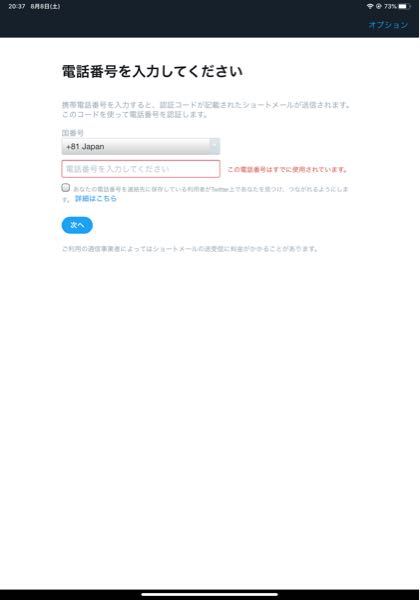
Task: Click the carrier fee notice below 次へ
Action: 190,249
